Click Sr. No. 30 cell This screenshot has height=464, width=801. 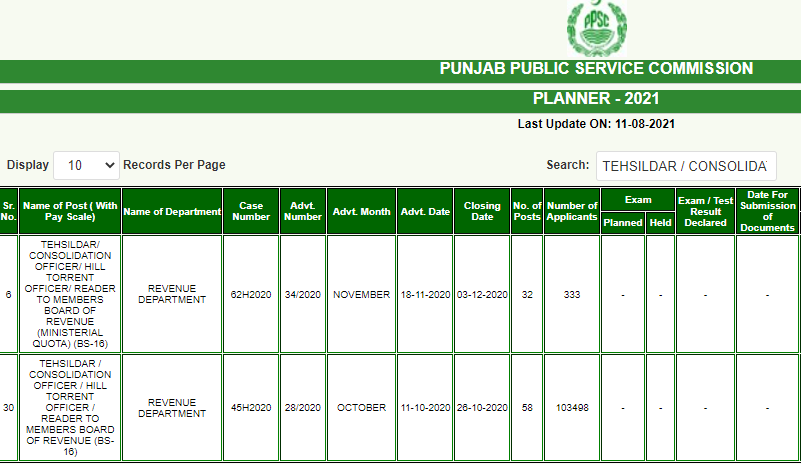8,408
